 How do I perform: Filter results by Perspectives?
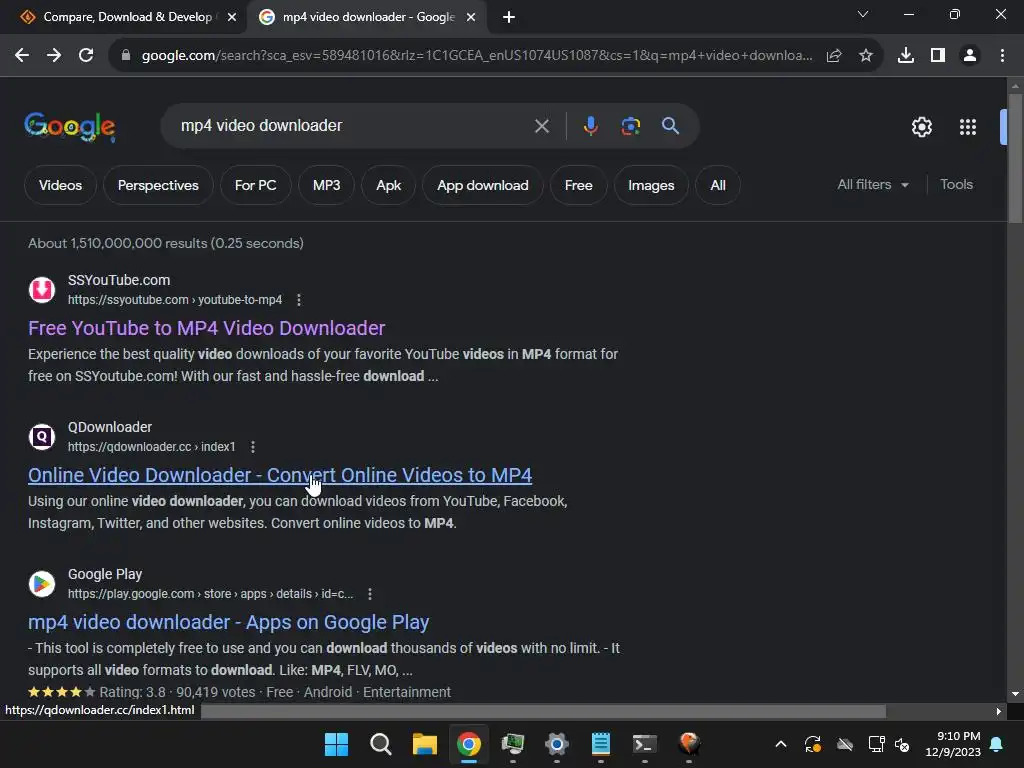(x=158, y=185)
